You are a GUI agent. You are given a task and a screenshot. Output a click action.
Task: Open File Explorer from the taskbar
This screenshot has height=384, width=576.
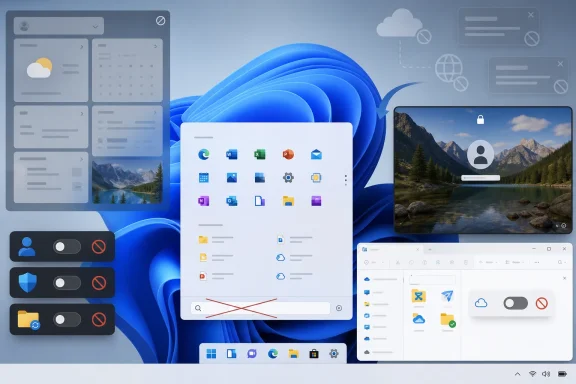[x=293, y=354]
